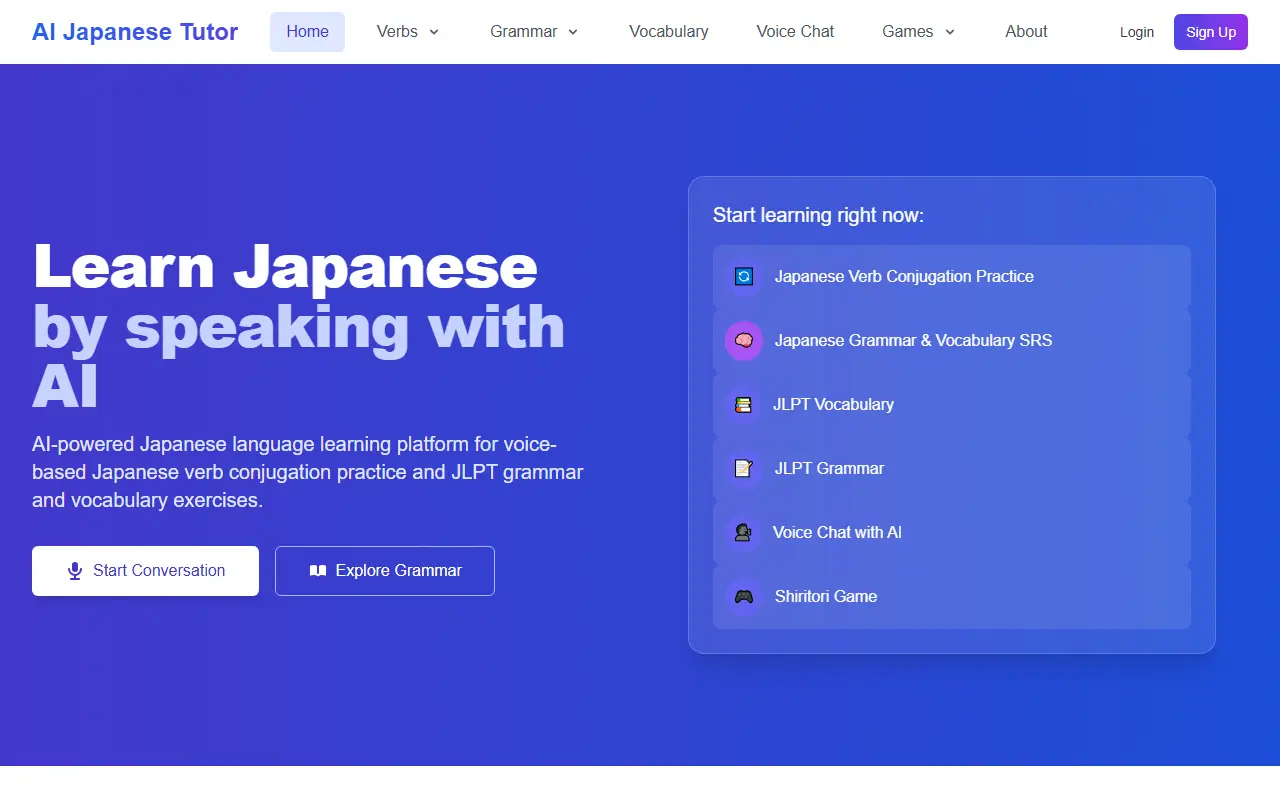Open the About page
Image resolution: width=1280 pixels, height=800 pixels.
click(x=1026, y=32)
